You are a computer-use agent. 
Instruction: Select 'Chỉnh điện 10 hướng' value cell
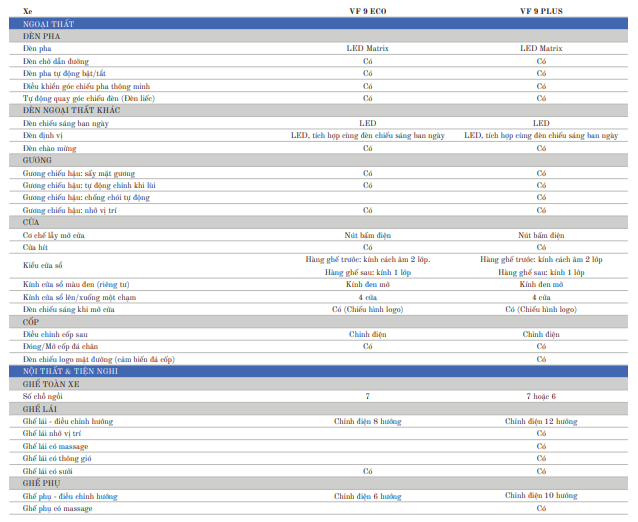(x=541, y=495)
